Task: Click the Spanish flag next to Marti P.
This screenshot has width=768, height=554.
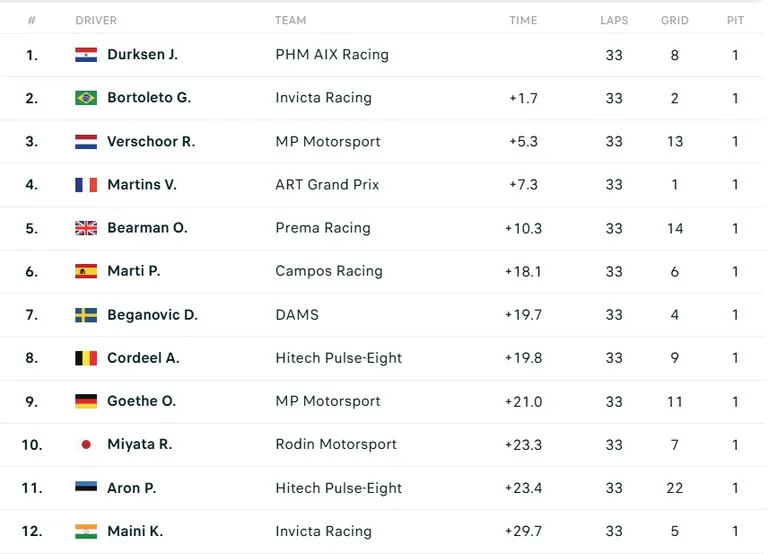Action: tap(86, 271)
